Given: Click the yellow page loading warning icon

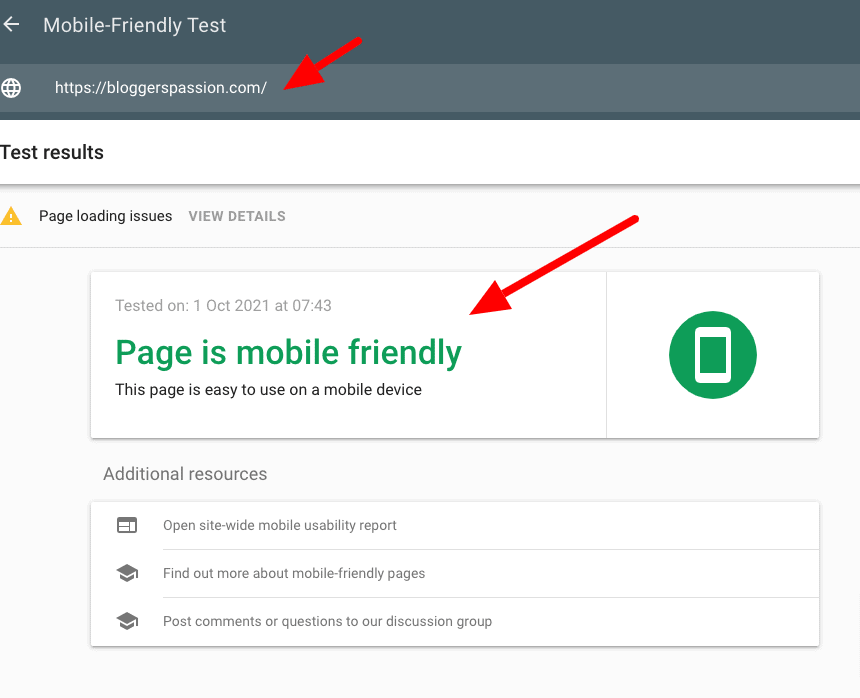Looking at the screenshot, I should click(11, 216).
